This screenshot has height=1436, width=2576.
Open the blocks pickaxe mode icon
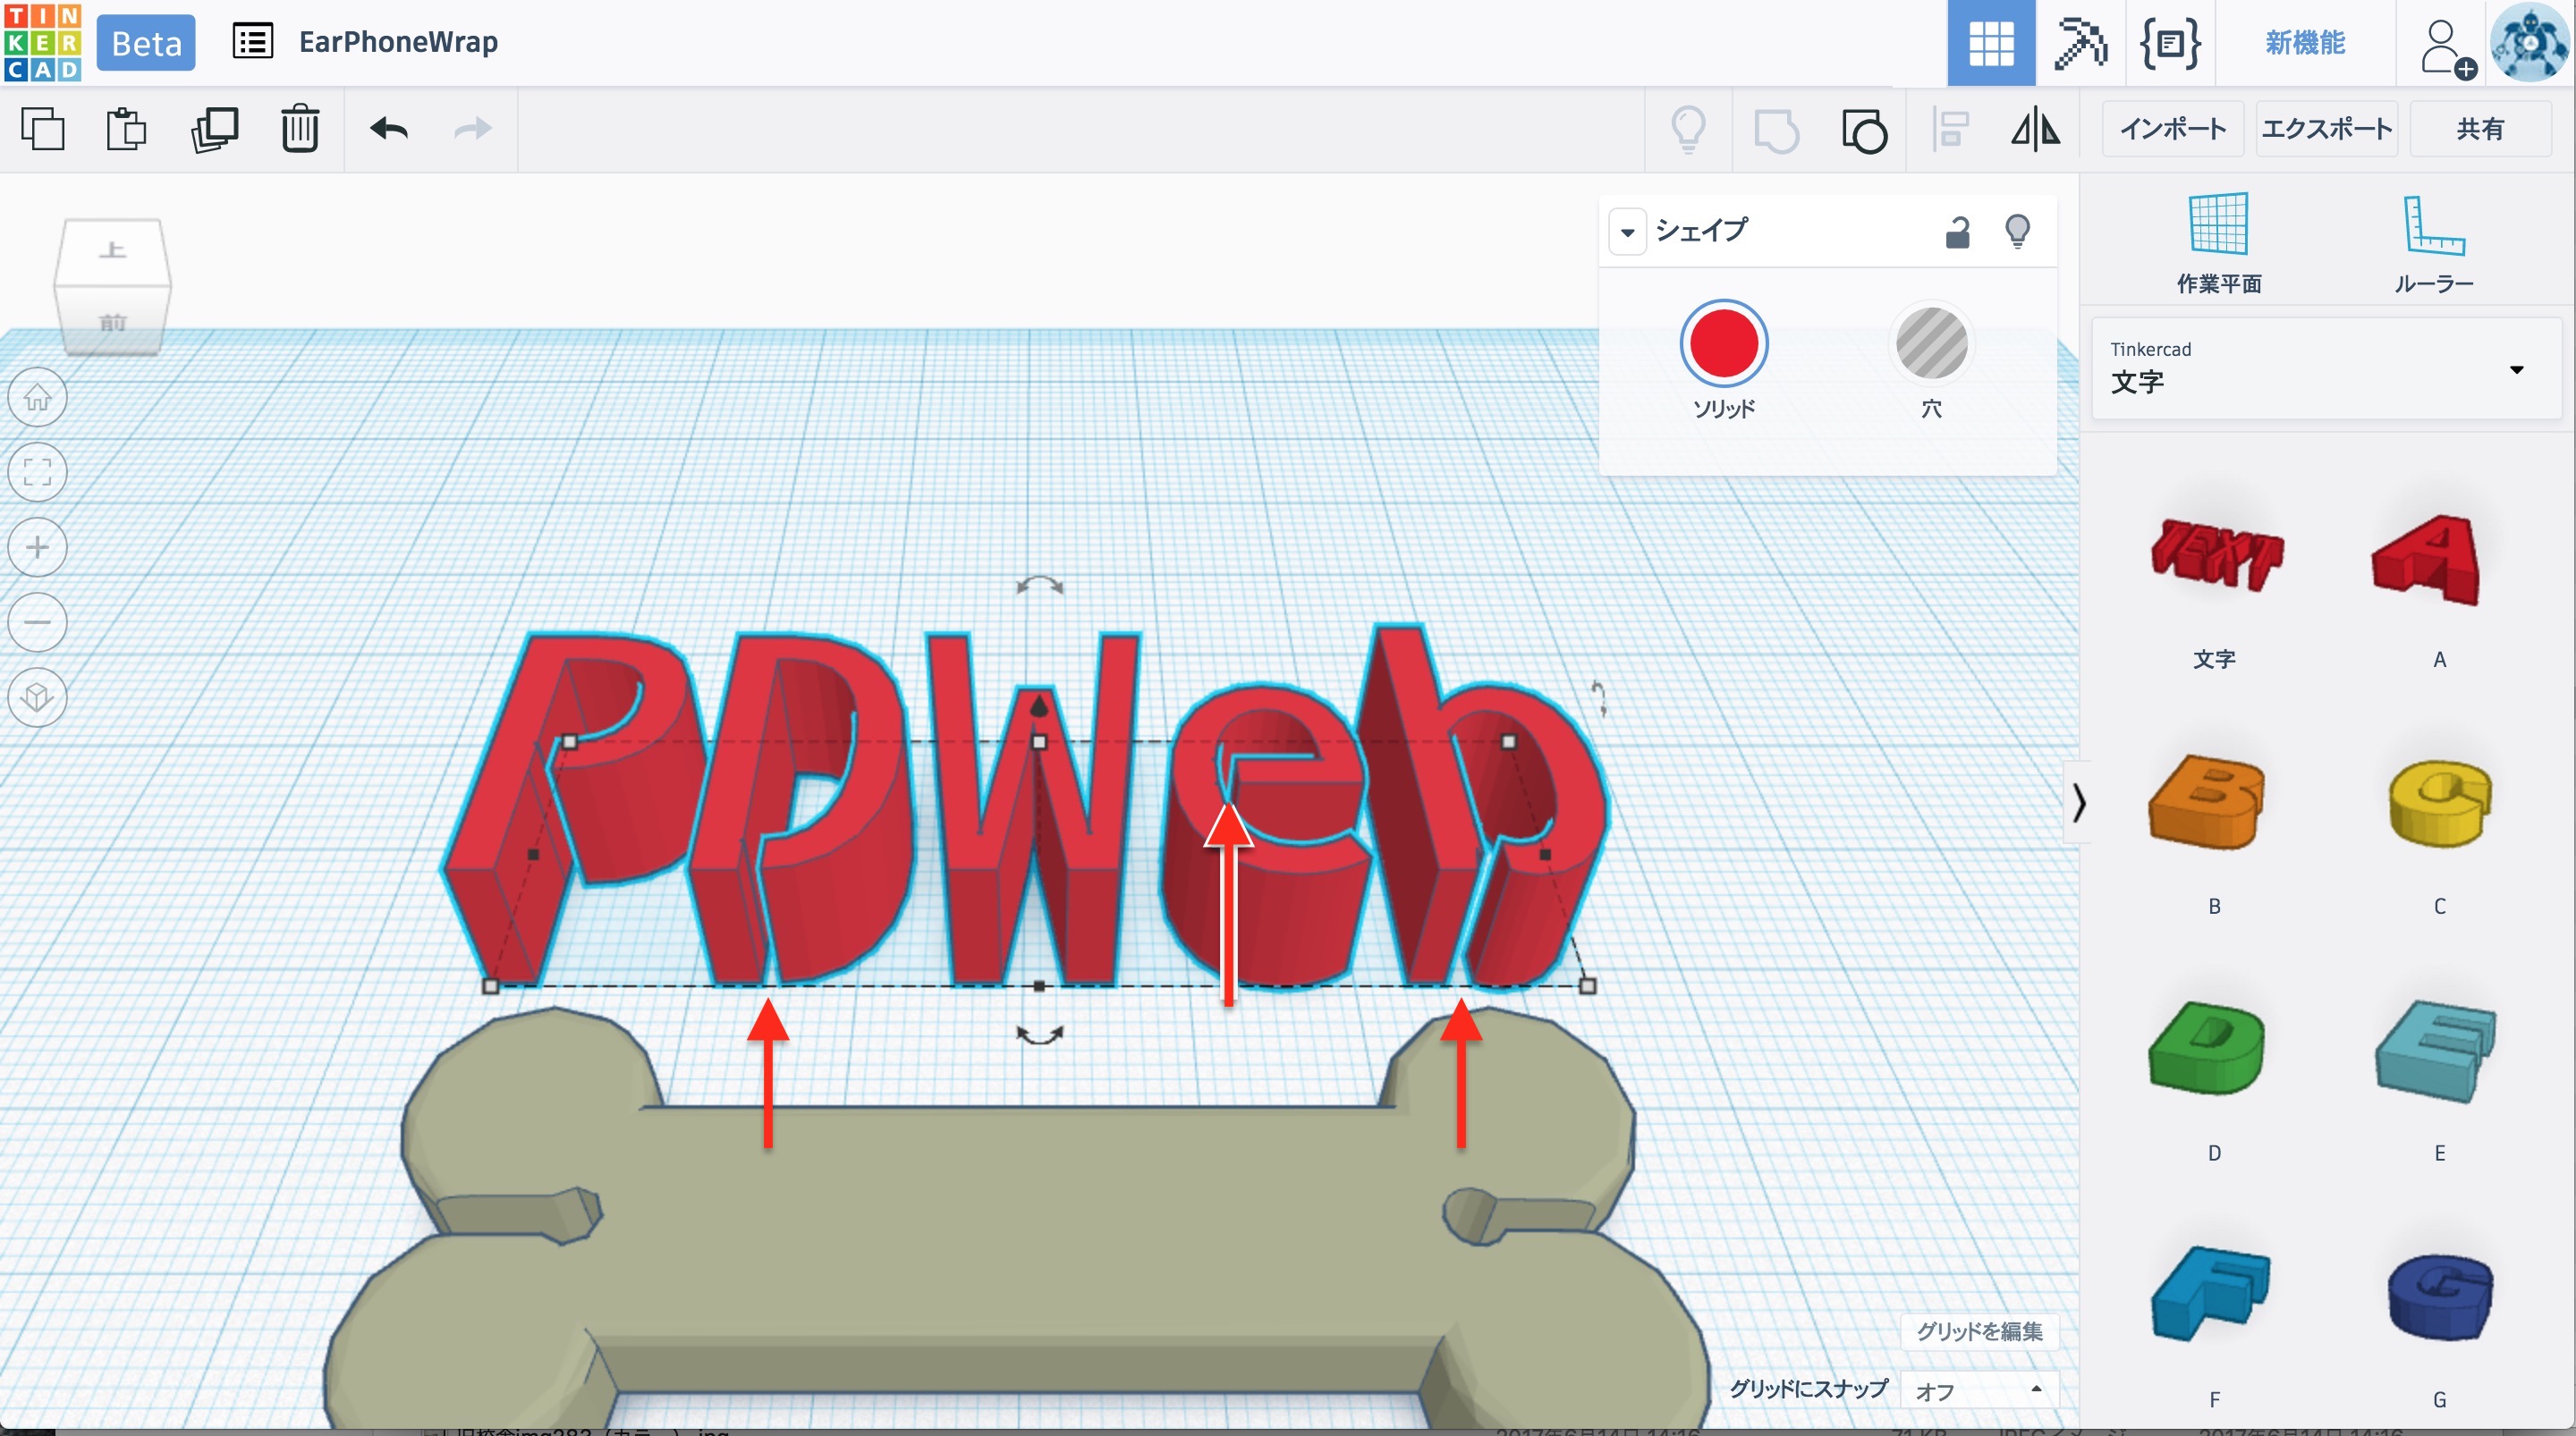click(x=2080, y=43)
